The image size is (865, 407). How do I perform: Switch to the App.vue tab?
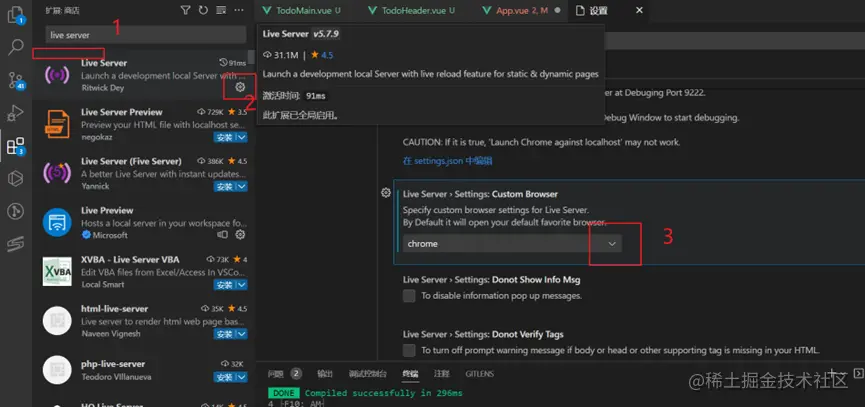pyautogui.click(x=521, y=10)
